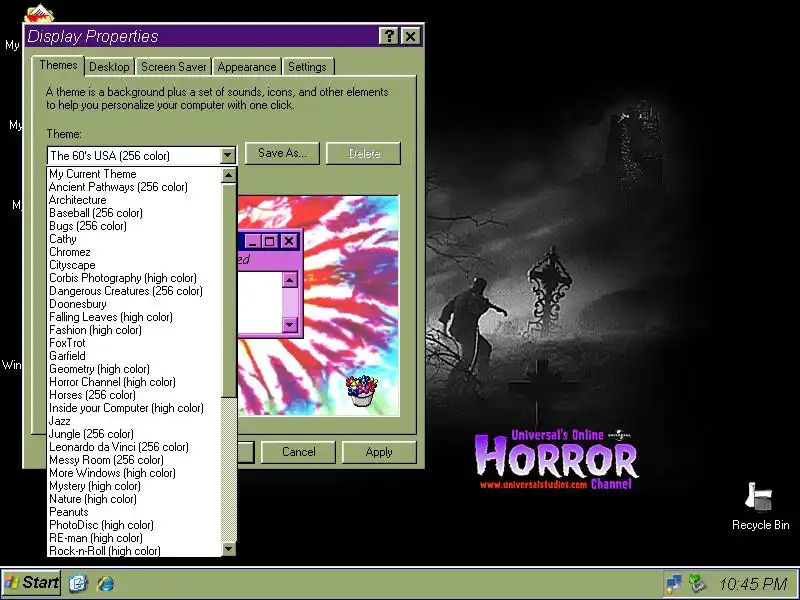Select Fashion (high color) theme
Viewport: 800px width, 600px height.
tap(134, 330)
